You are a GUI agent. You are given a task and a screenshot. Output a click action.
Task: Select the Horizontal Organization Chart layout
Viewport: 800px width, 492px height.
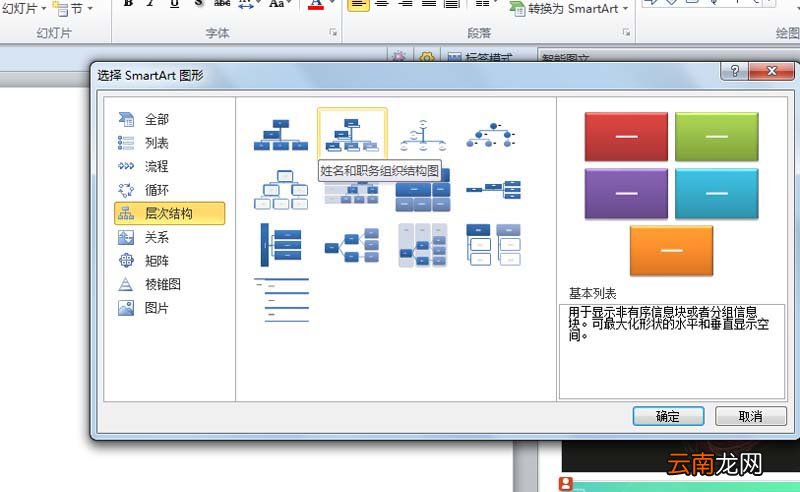[493, 189]
